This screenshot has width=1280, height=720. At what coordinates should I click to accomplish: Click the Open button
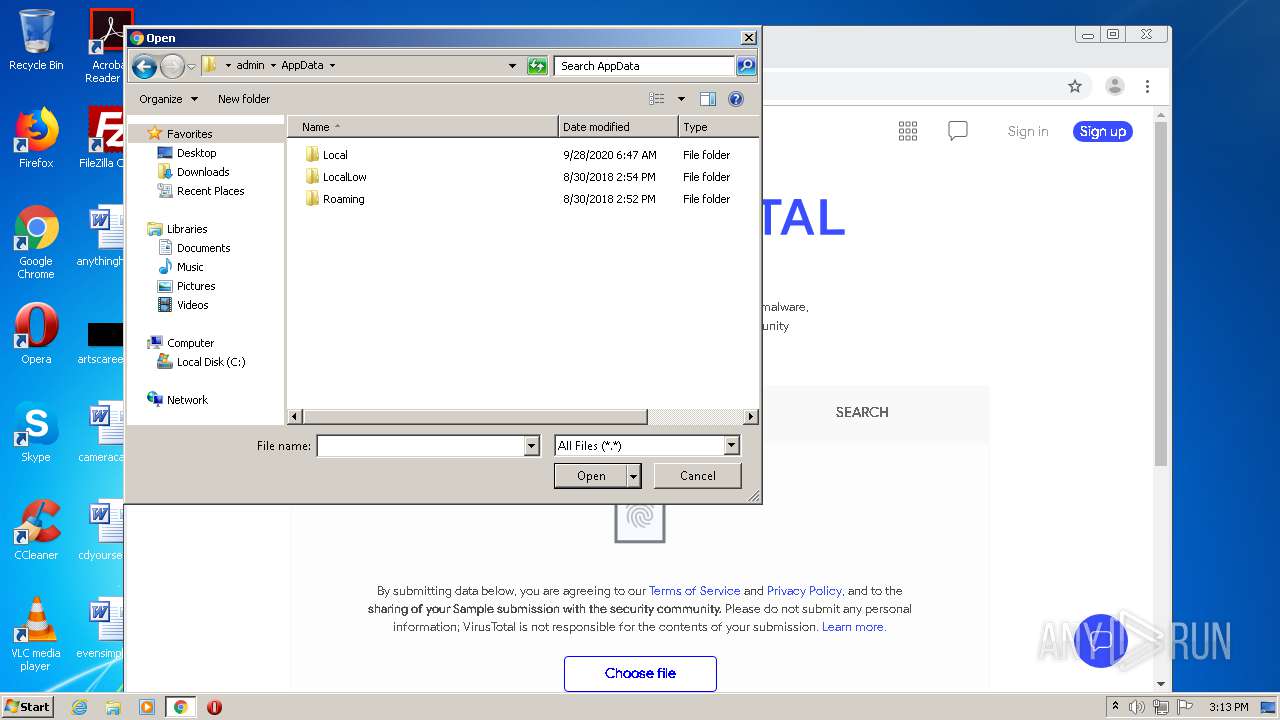coord(591,476)
